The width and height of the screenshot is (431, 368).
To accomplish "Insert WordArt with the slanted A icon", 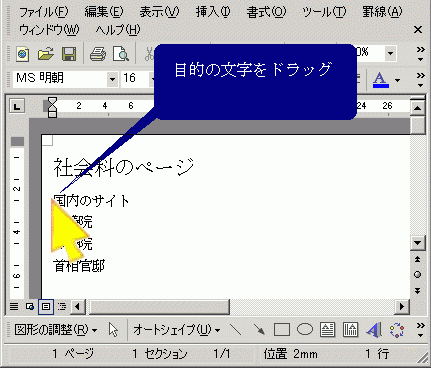I will tap(373, 330).
